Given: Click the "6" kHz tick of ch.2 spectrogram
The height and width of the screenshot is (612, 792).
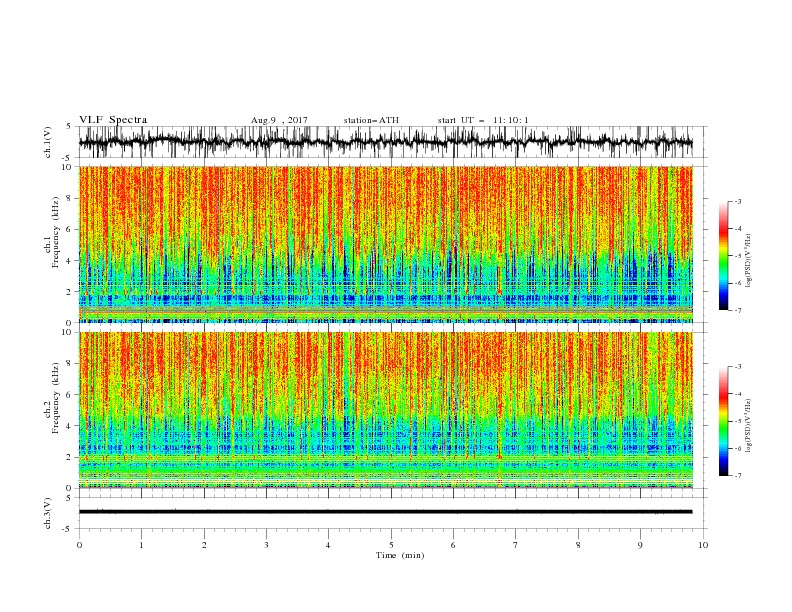Looking at the screenshot, I should click(70, 395).
